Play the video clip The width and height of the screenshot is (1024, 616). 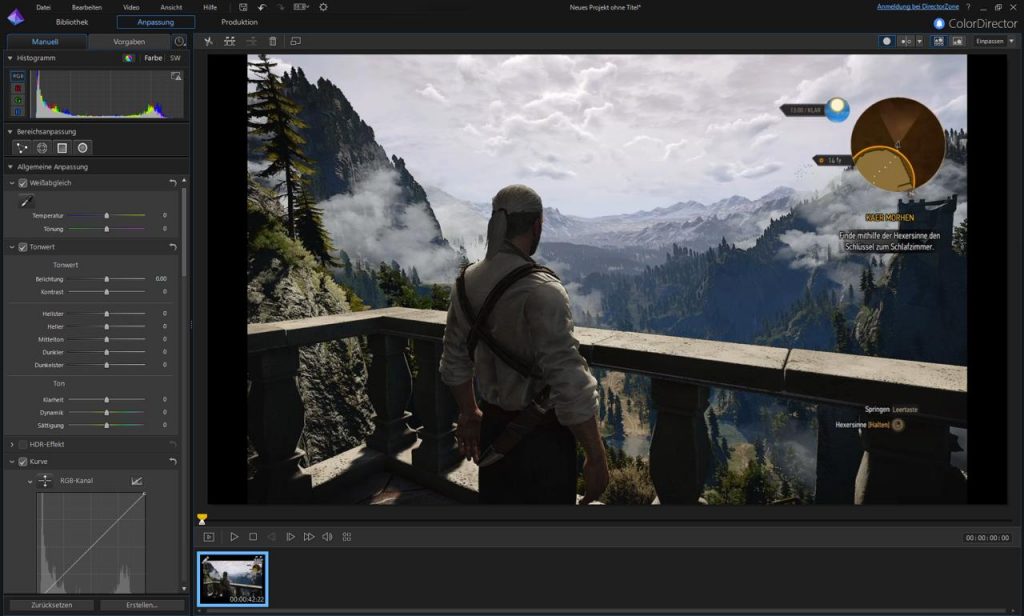coord(234,537)
